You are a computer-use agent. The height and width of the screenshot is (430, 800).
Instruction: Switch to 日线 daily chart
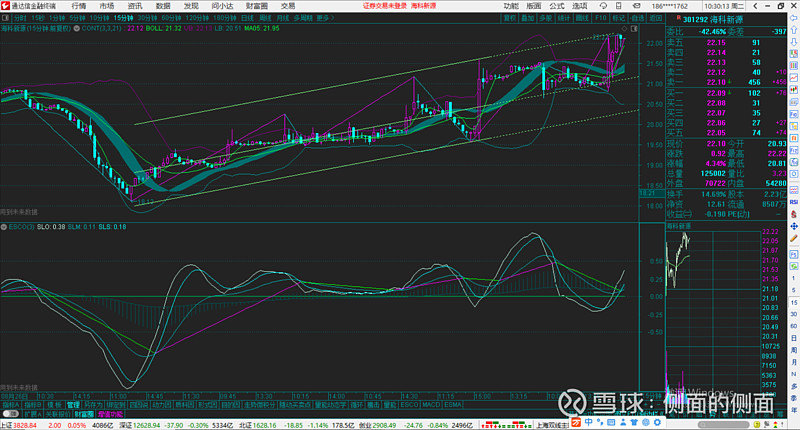247,18
